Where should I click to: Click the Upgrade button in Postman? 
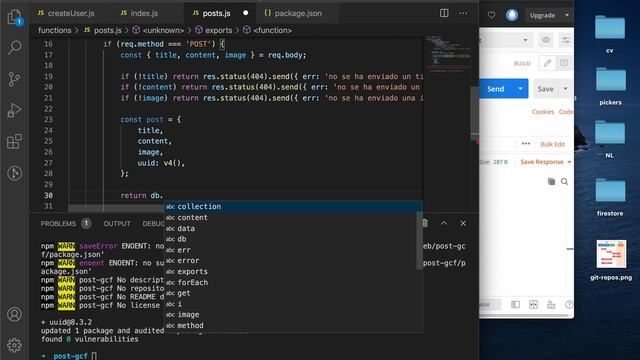coord(542,15)
